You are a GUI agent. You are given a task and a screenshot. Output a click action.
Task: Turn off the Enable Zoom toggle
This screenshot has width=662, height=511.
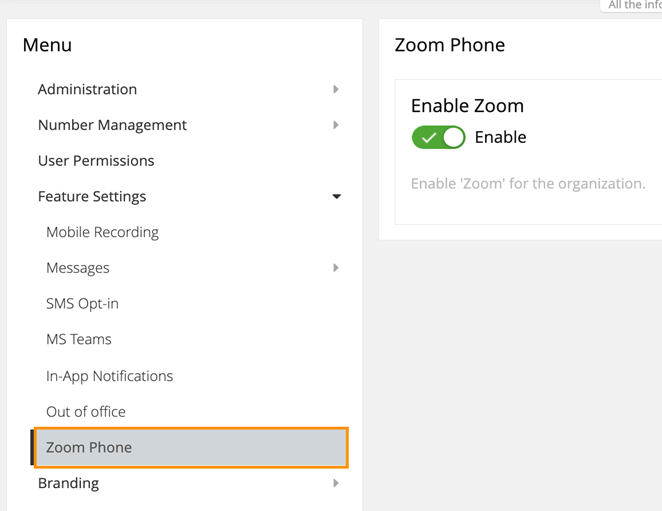click(439, 138)
